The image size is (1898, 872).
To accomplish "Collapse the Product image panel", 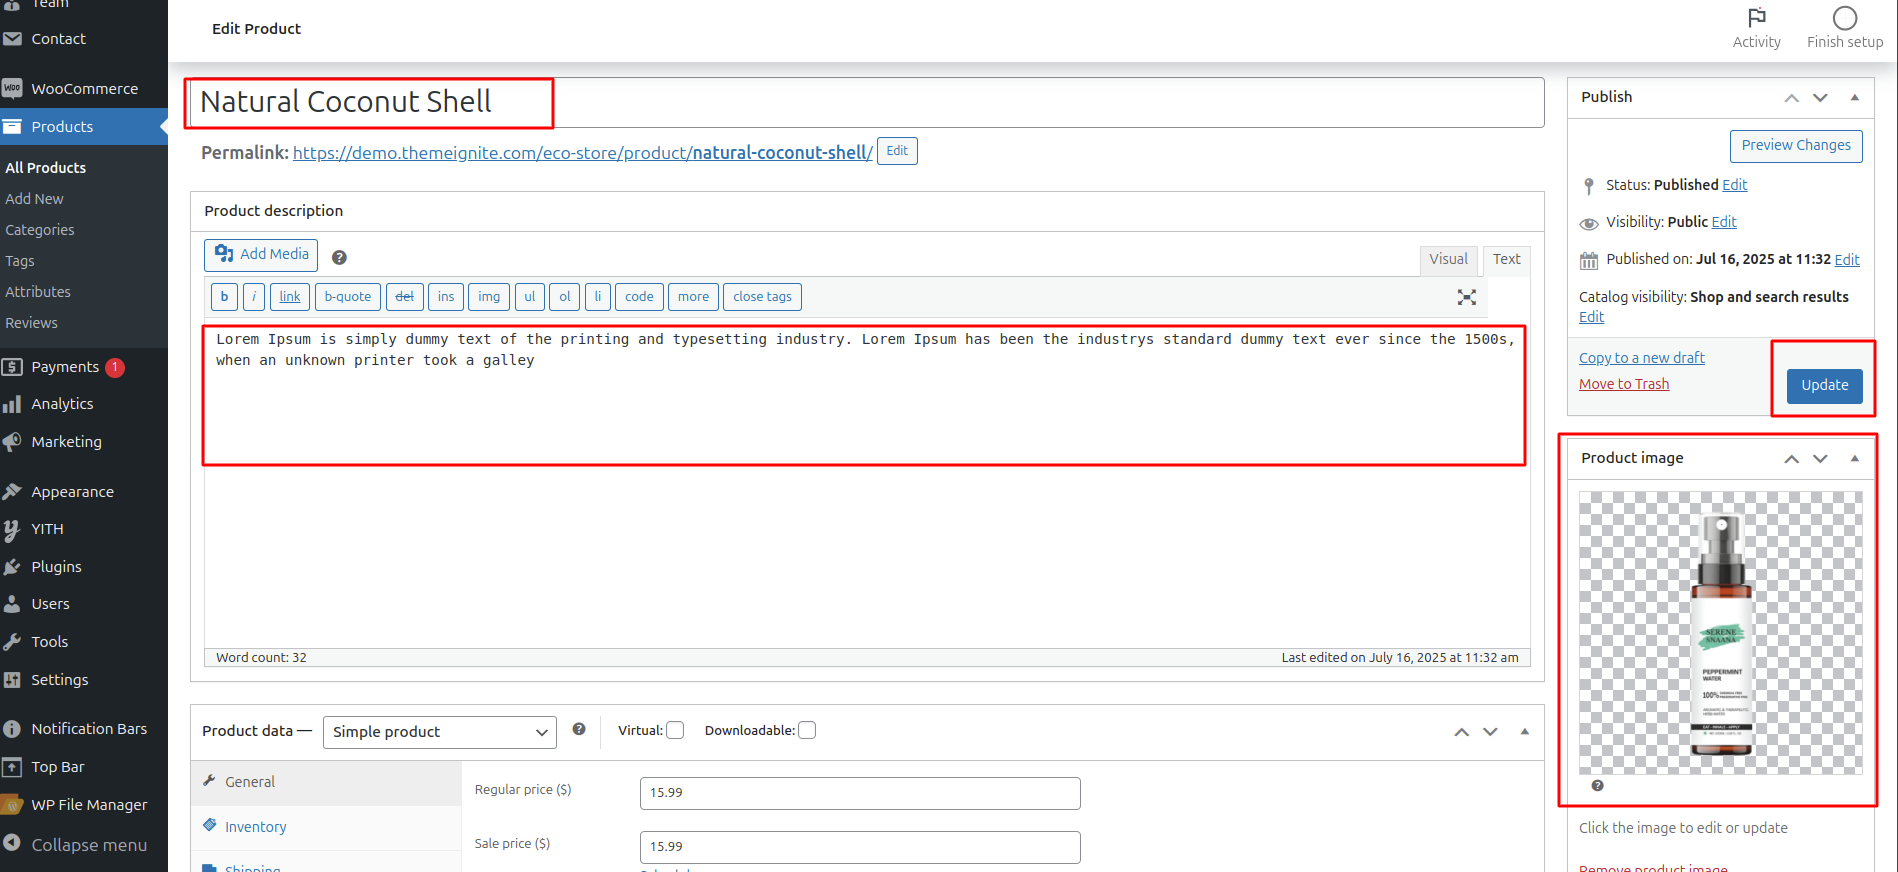I will pos(1854,458).
